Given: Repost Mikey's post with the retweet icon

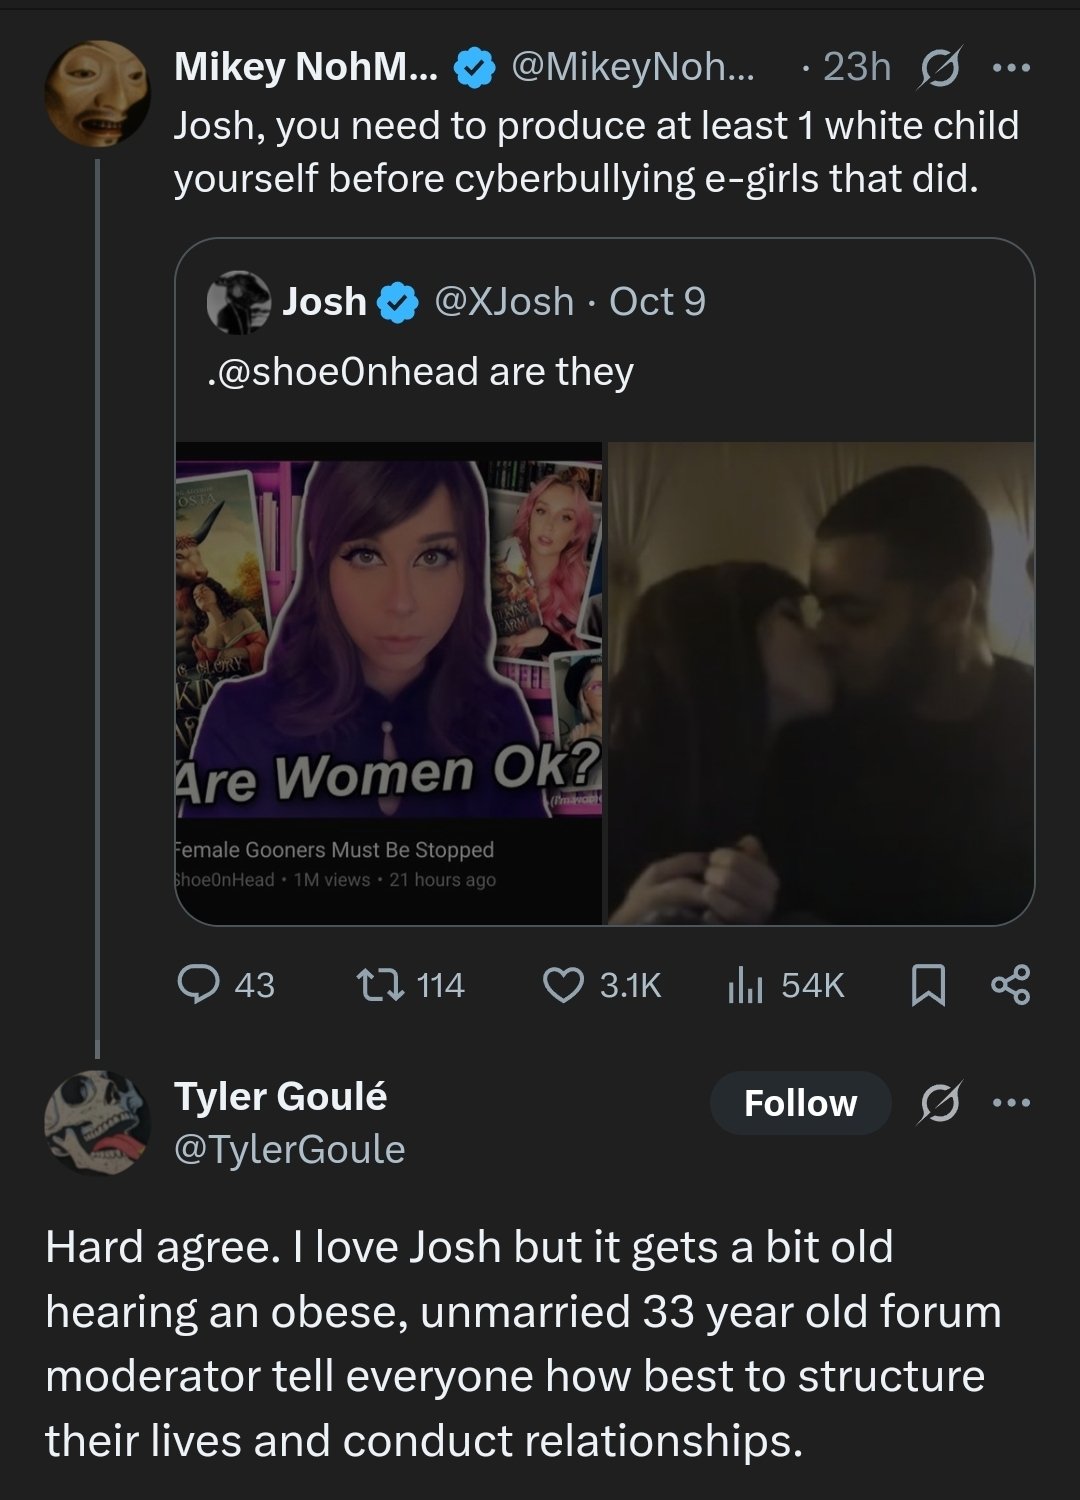Looking at the screenshot, I should pos(381,984).
